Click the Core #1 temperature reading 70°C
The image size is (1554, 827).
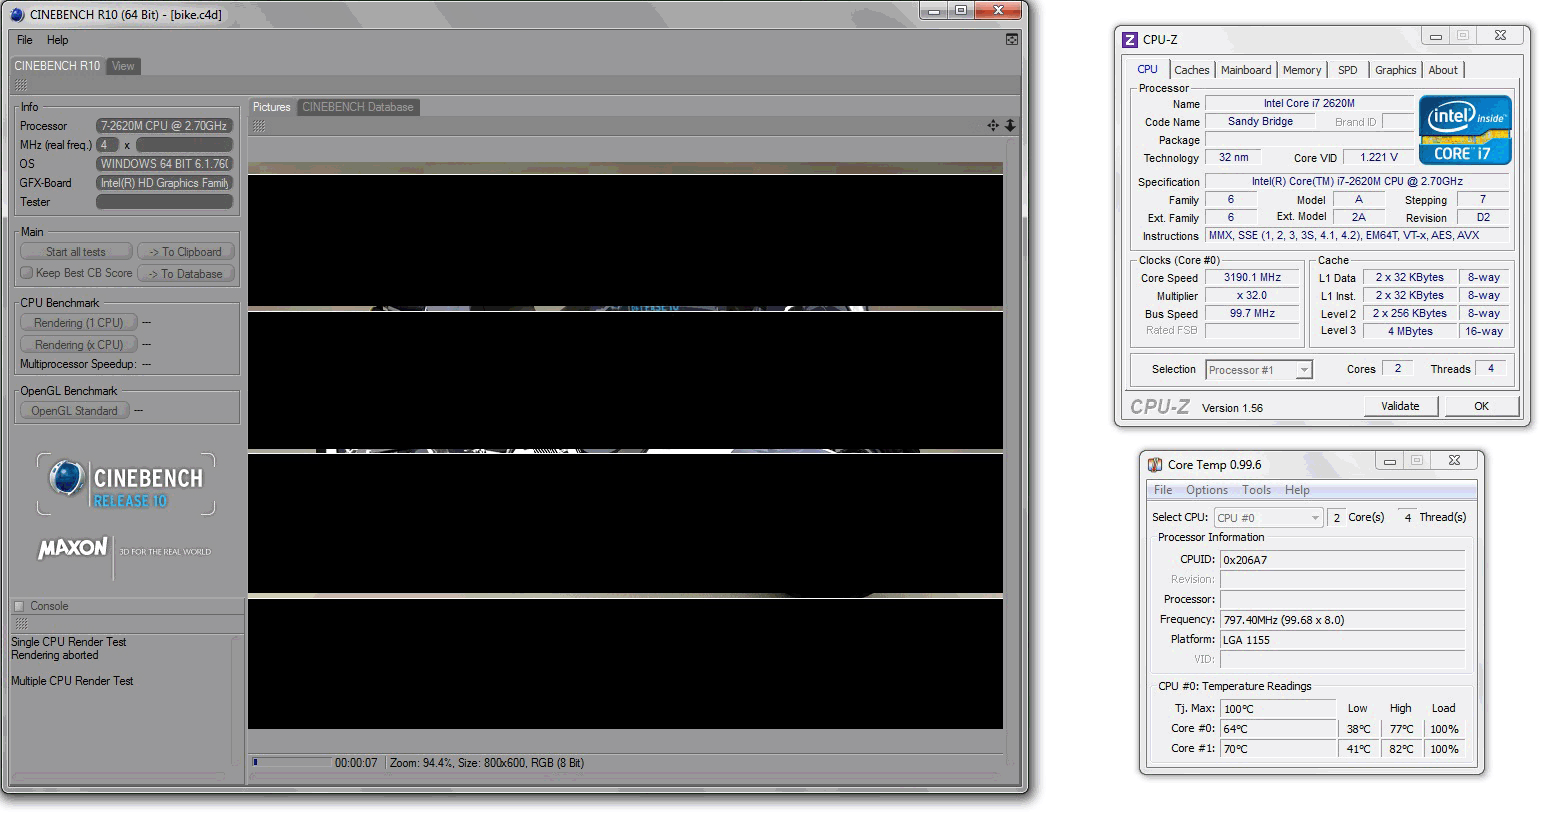coord(1278,749)
